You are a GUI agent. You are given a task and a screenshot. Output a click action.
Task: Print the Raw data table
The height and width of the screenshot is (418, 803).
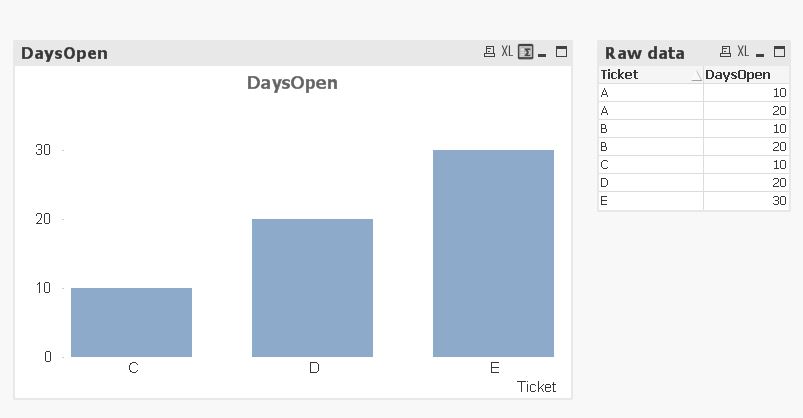click(726, 52)
